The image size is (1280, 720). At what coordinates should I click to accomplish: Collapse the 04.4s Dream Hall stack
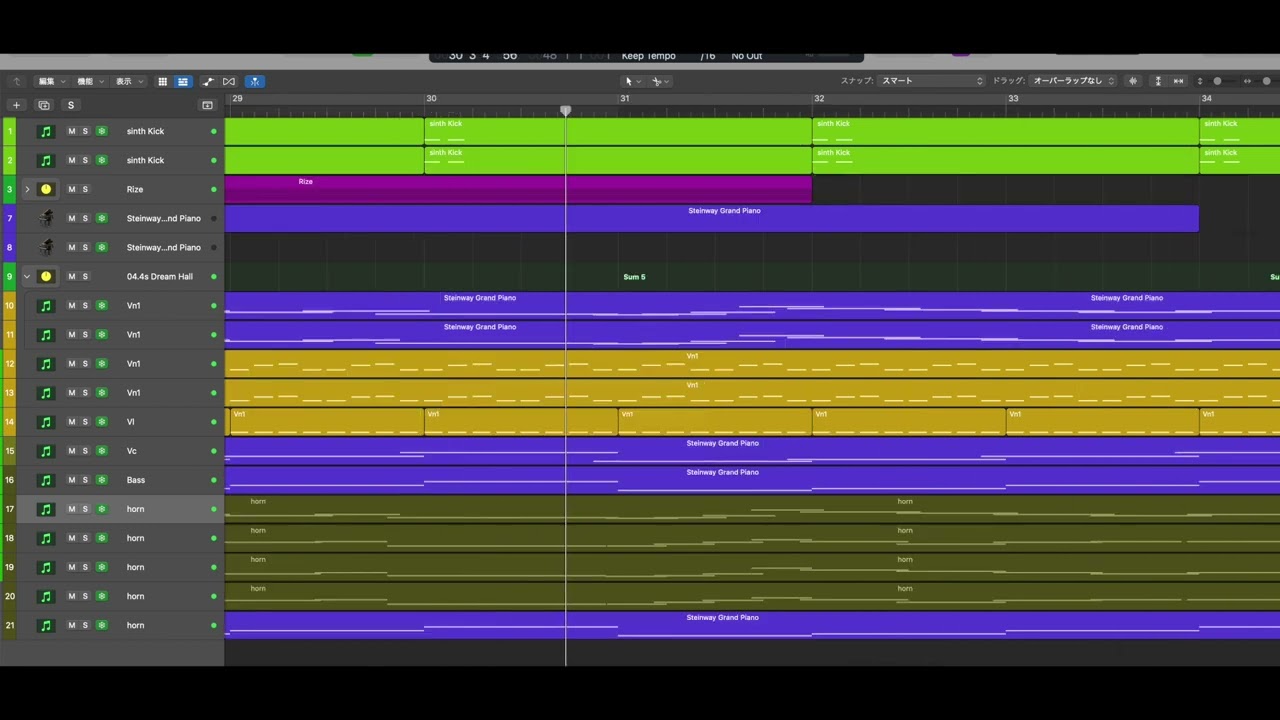pos(27,276)
